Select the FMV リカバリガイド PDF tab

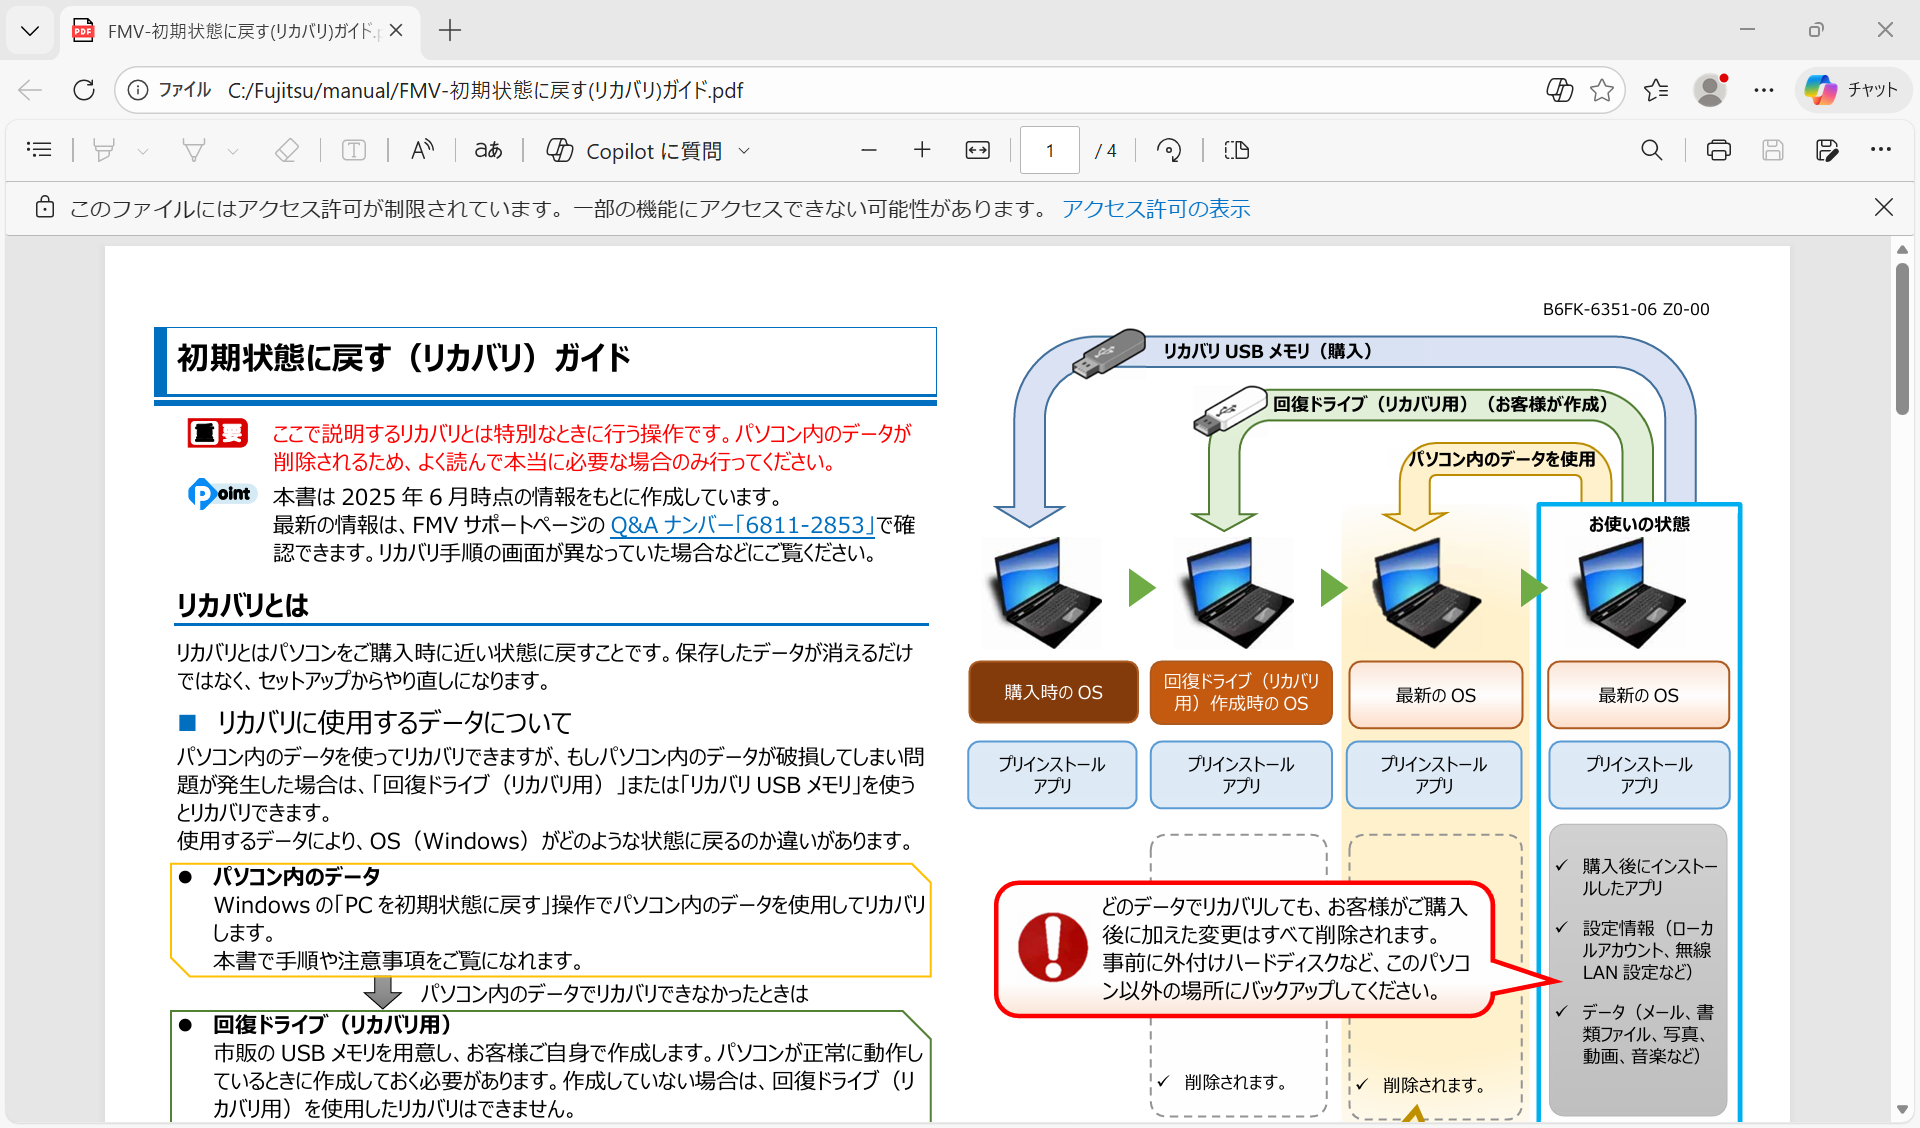(x=238, y=31)
